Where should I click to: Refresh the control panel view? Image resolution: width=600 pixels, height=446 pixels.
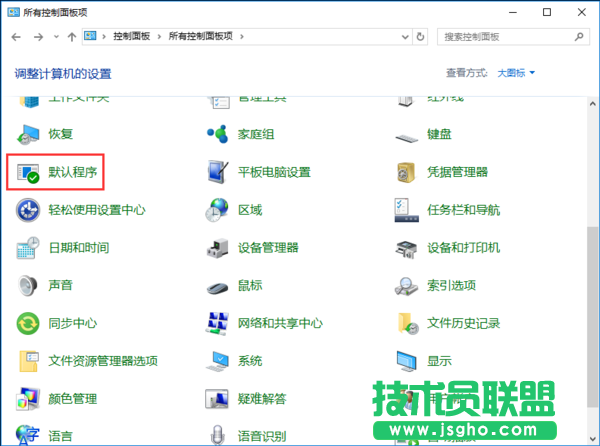click(x=420, y=37)
